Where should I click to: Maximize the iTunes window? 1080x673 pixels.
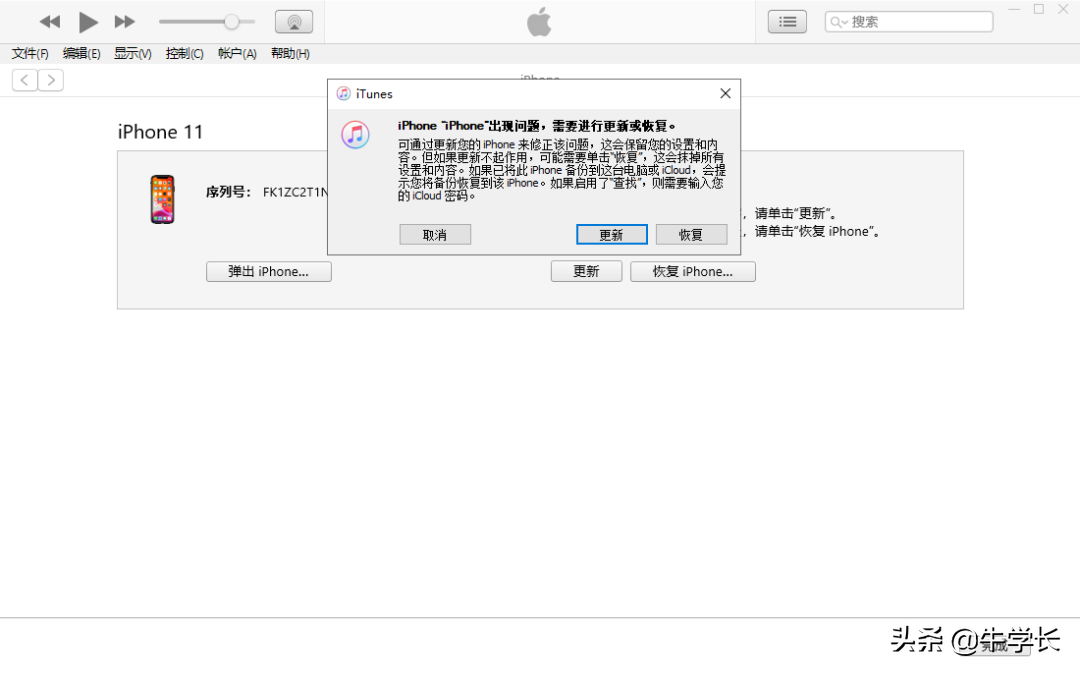point(1039,10)
